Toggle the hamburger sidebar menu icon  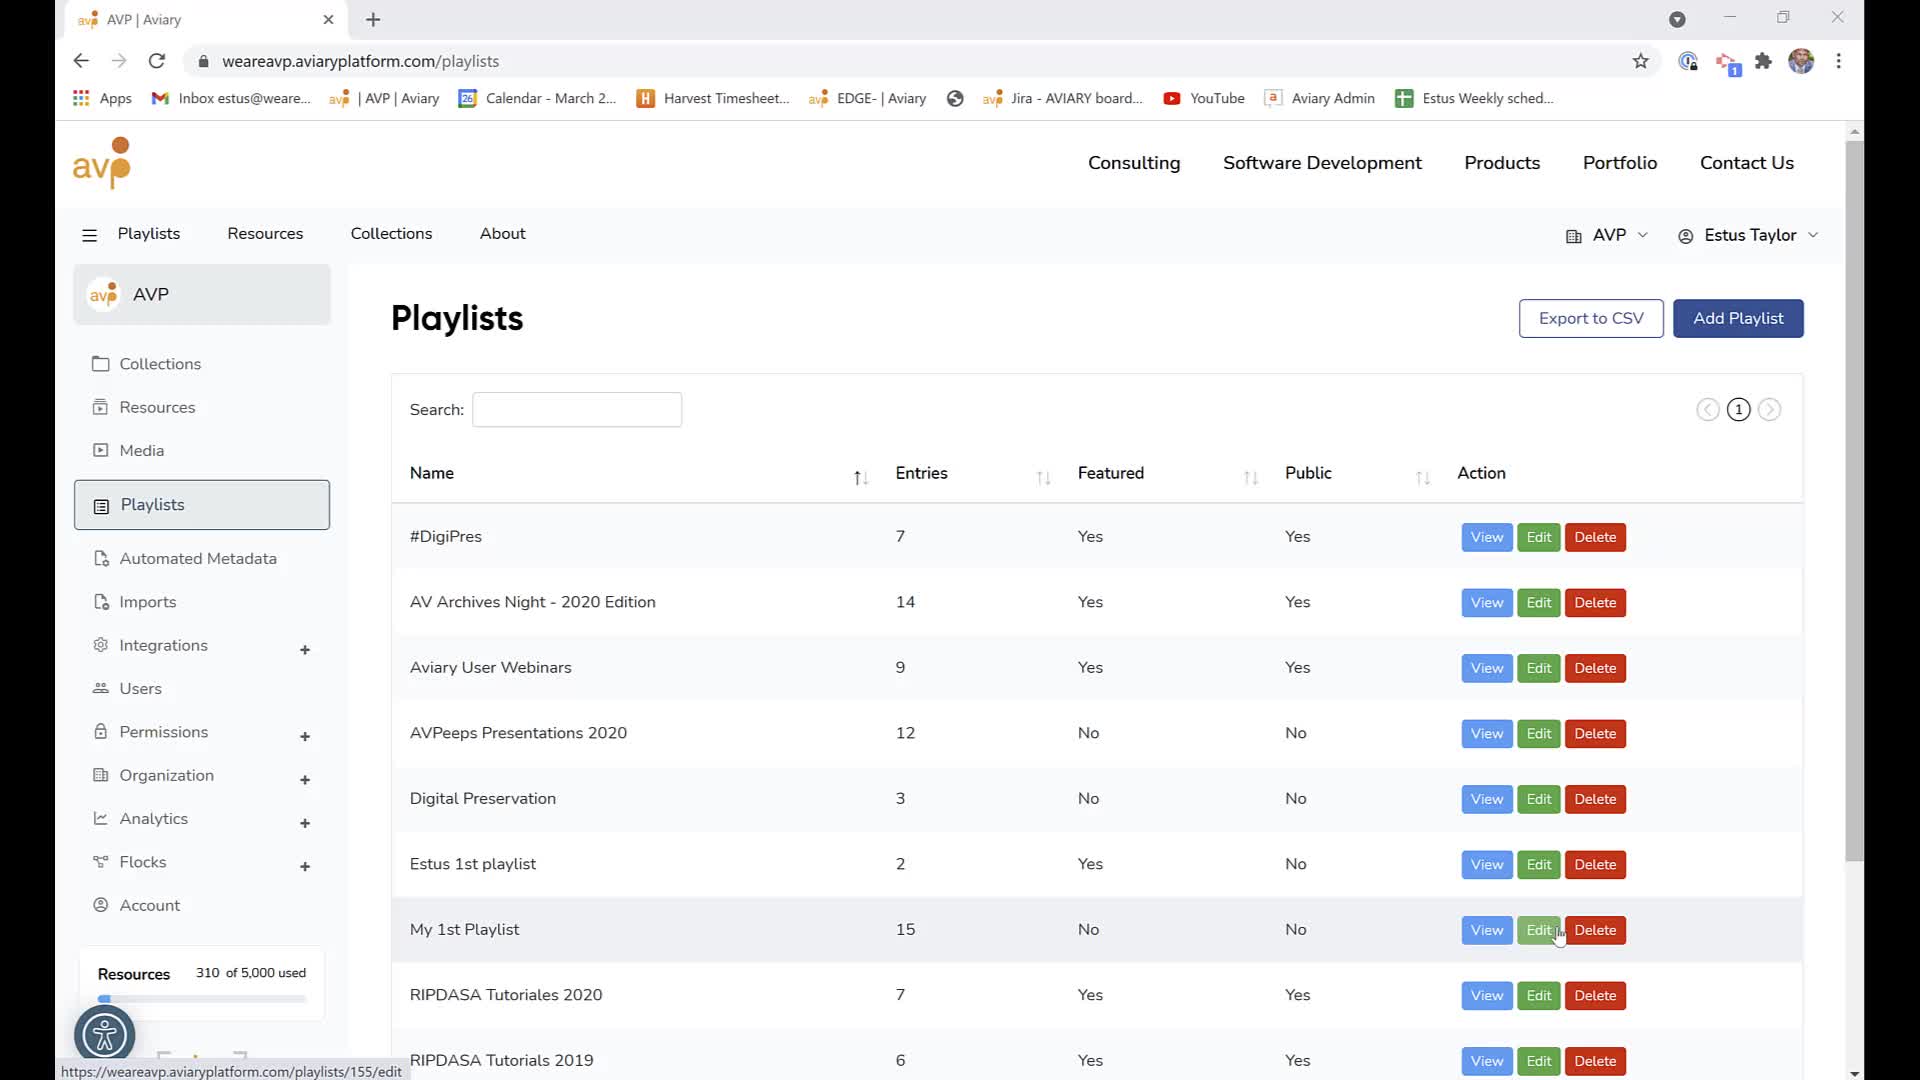89,235
